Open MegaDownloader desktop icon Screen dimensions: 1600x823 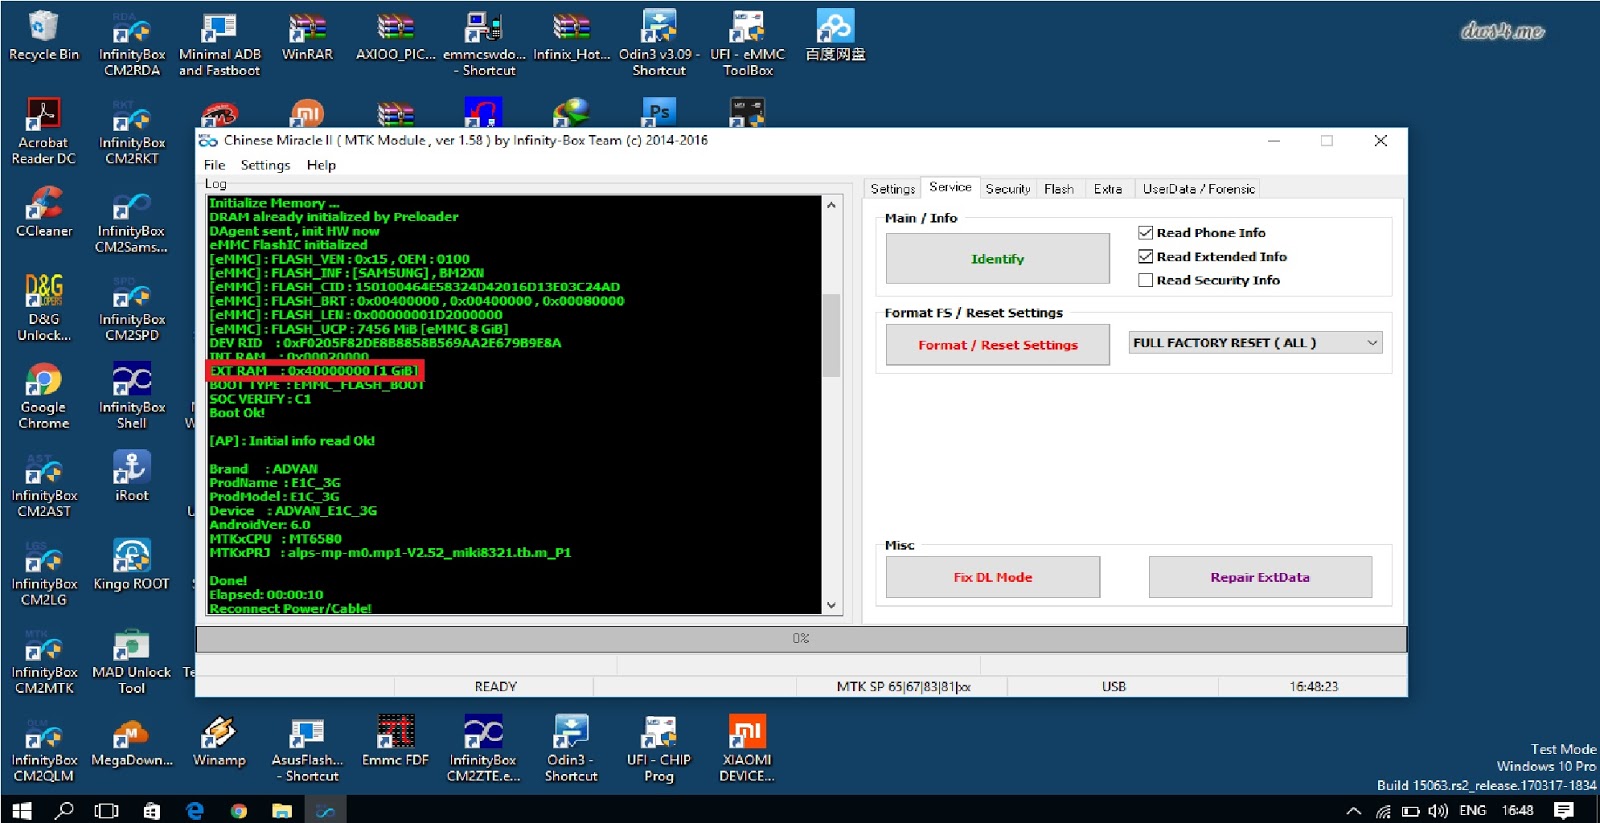[132, 740]
